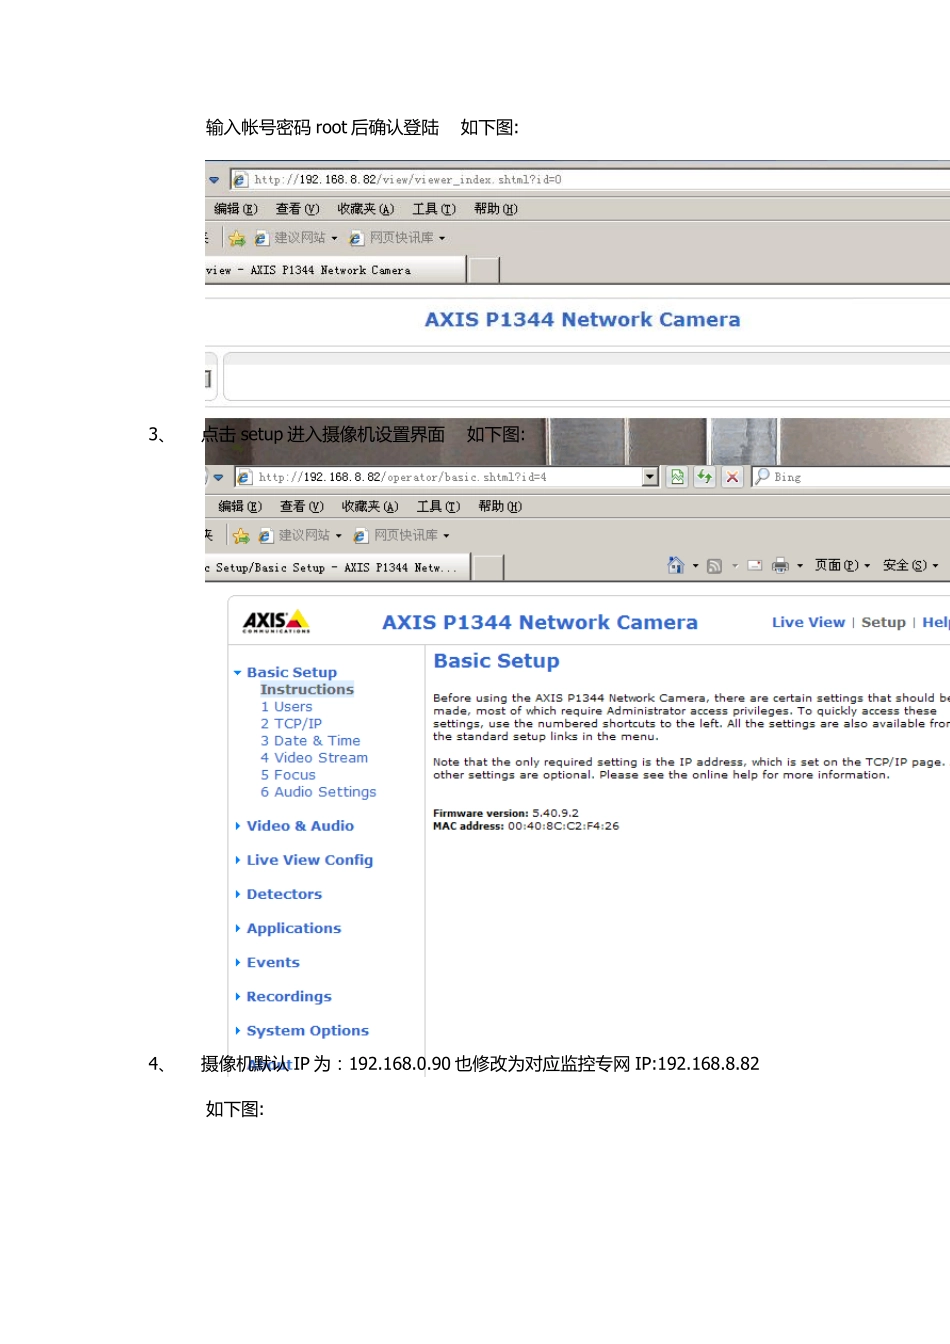Open 编辑(E) menu in upper browser

[x=236, y=209]
